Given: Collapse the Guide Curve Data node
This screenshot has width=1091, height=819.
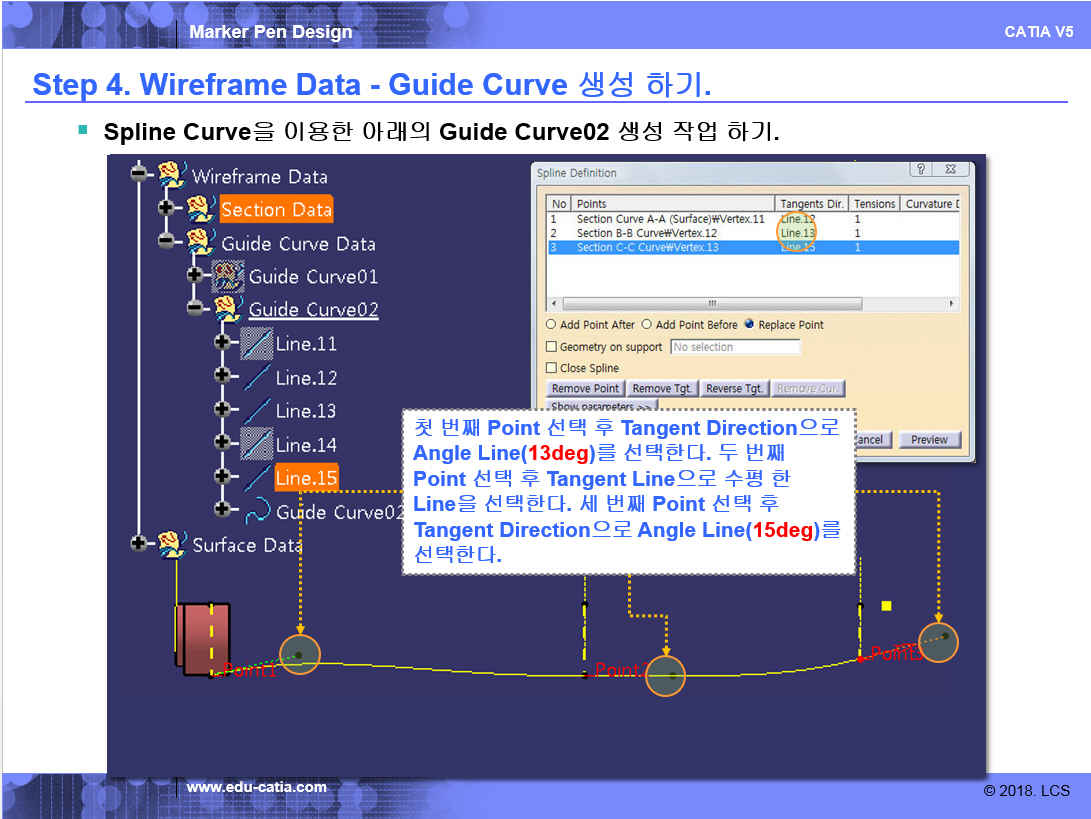Looking at the screenshot, I should pos(166,242).
